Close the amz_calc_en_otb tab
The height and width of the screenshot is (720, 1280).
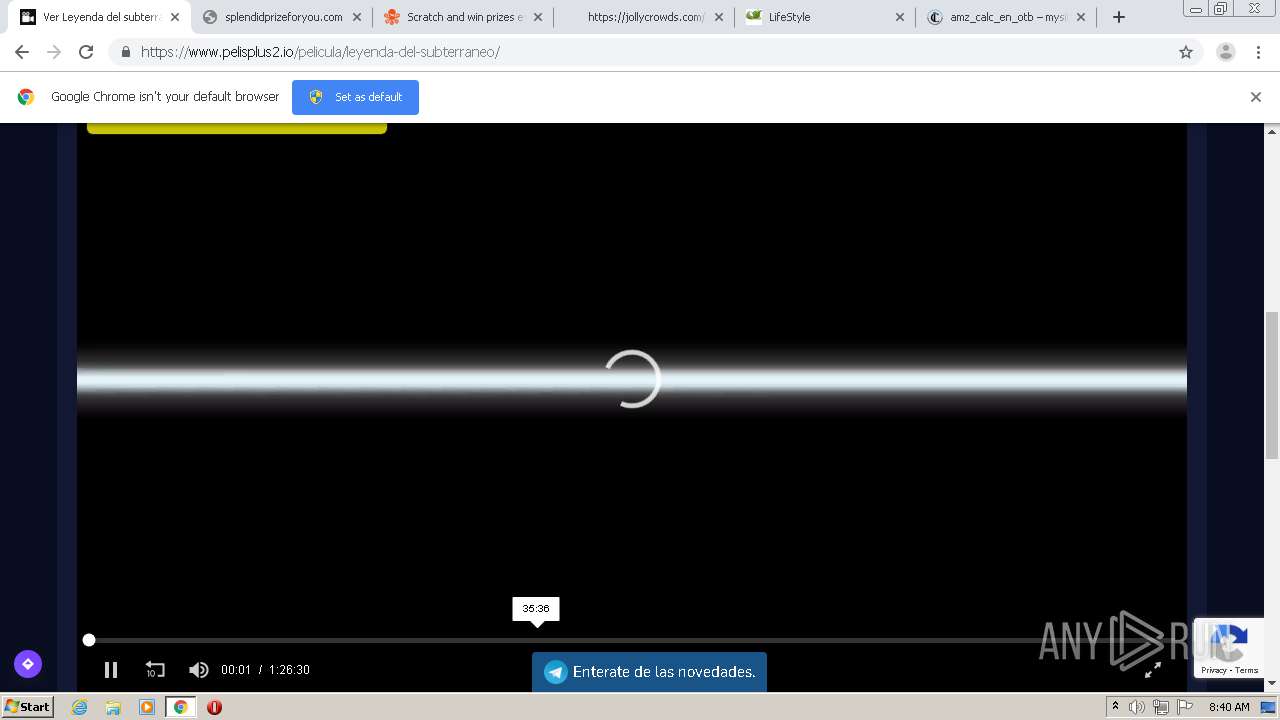(1081, 17)
